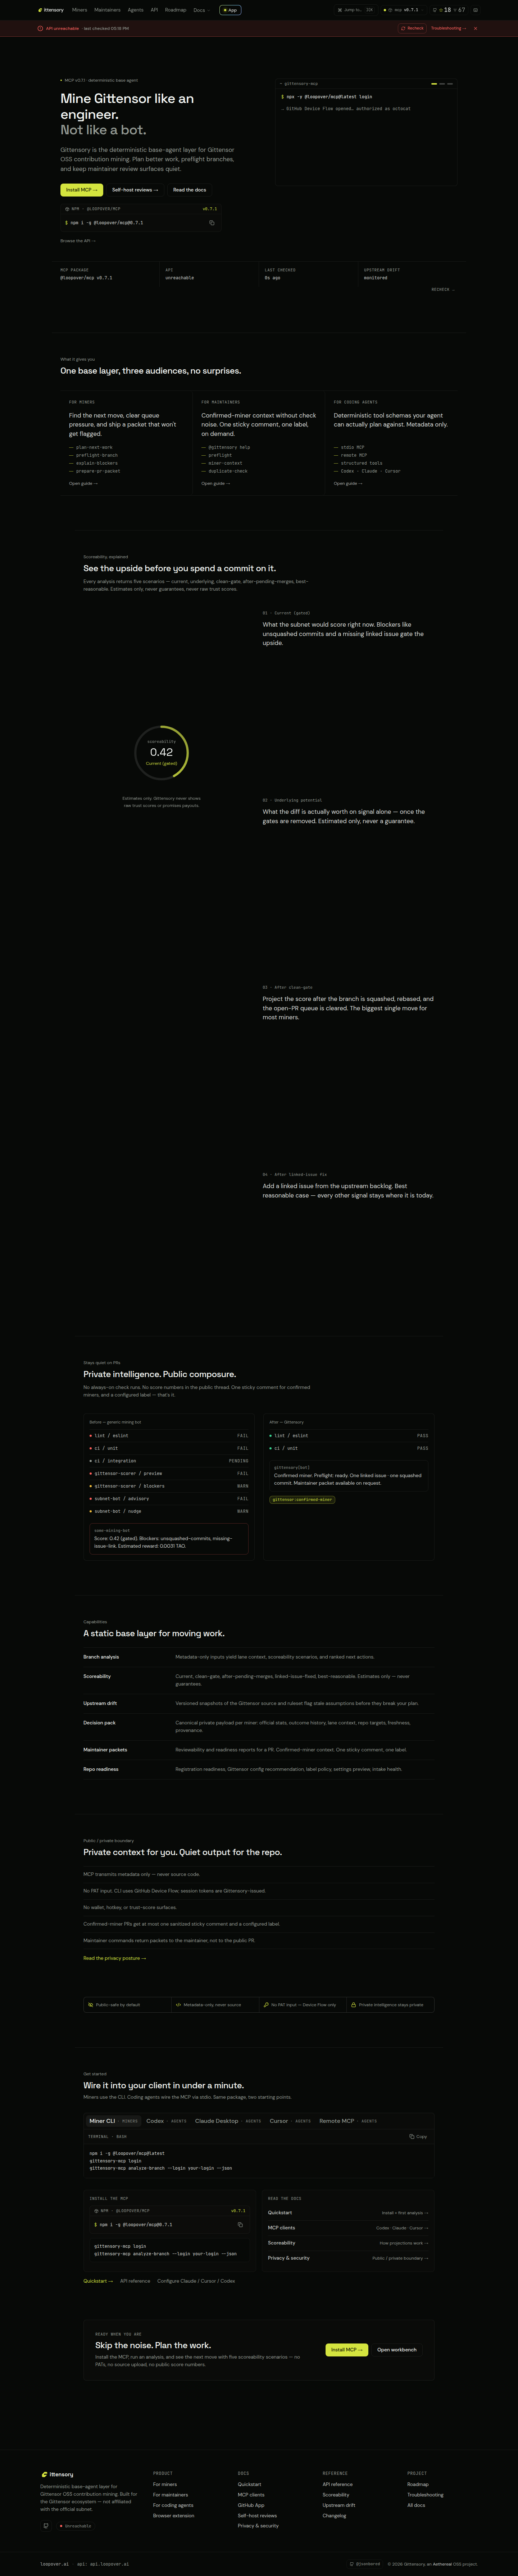Select the Miner CLI tab
This screenshot has height=2576, width=518.
(114, 2121)
